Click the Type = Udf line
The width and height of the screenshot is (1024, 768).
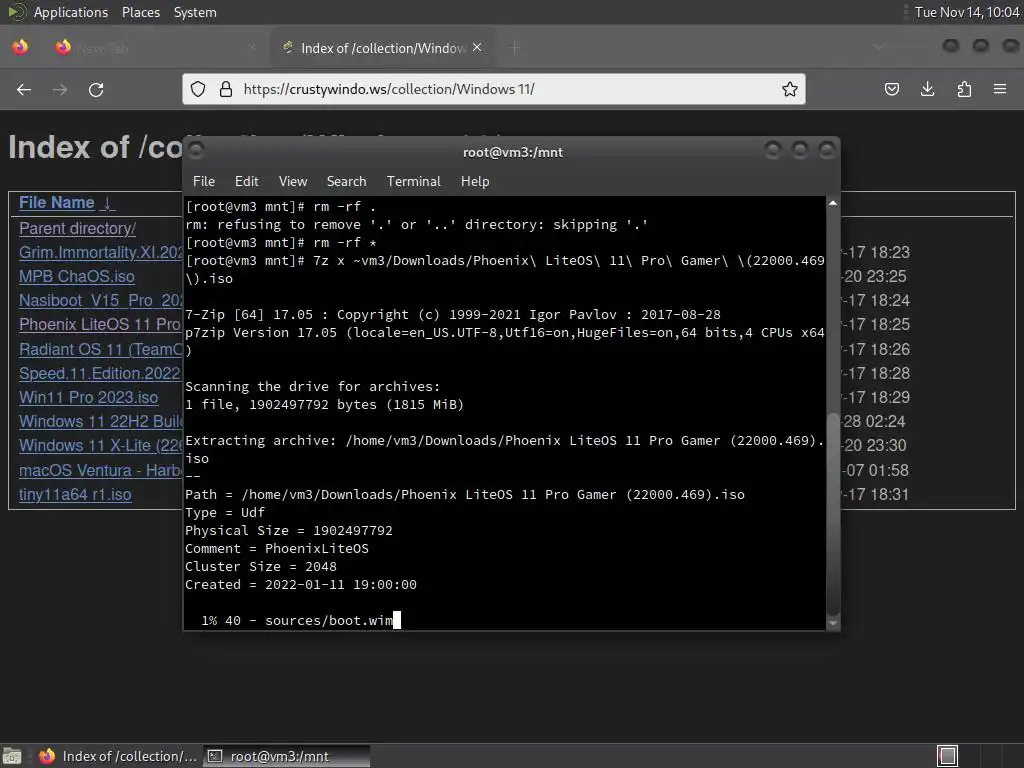[225, 513]
